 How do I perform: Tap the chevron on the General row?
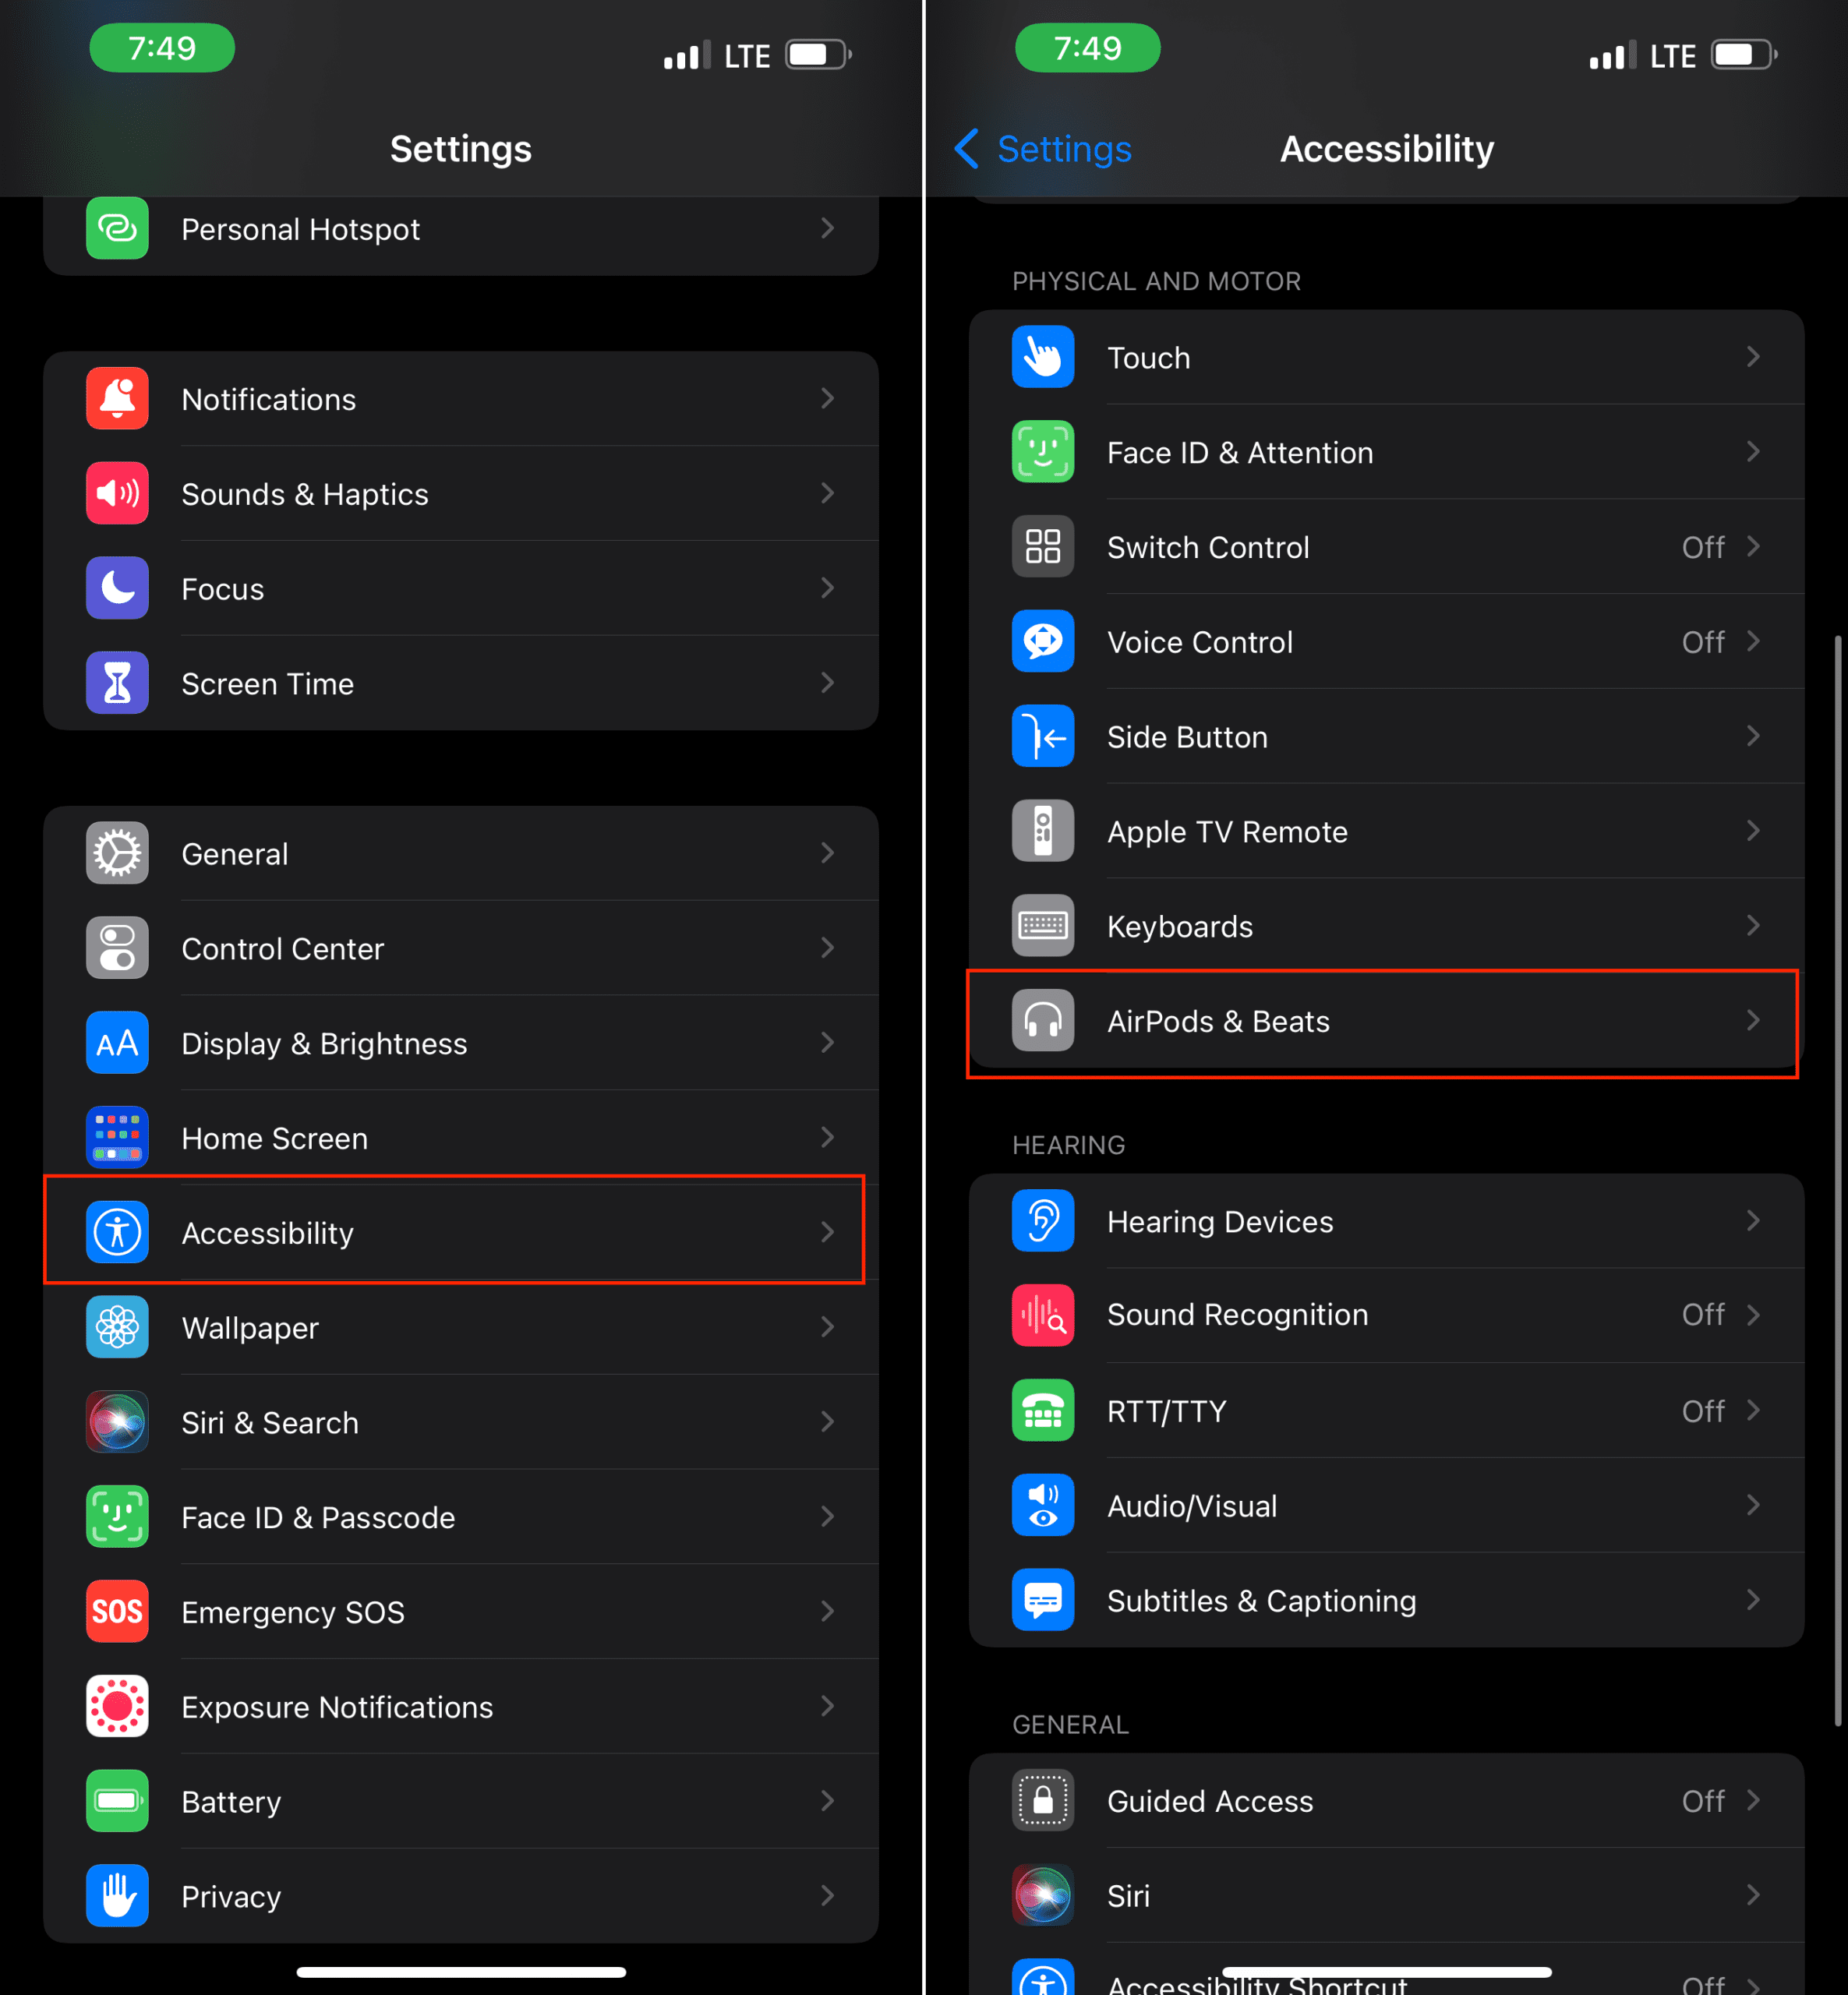coord(827,853)
